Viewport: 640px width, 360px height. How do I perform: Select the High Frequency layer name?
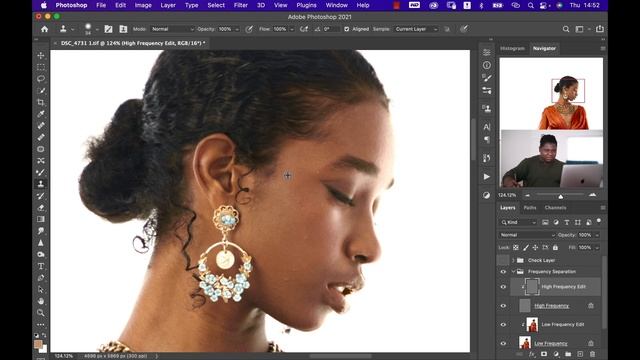coord(551,306)
